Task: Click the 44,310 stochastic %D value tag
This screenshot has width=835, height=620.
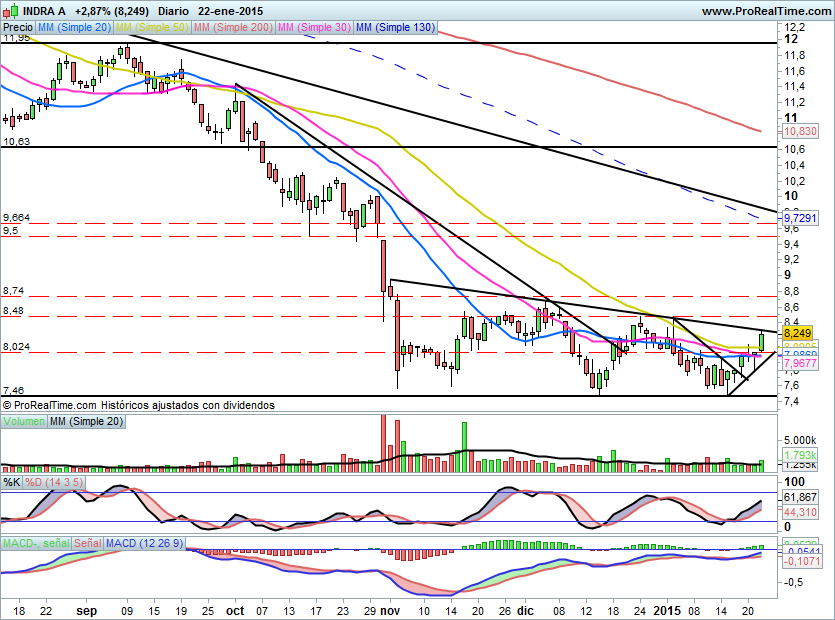Action: click(x=799, y=512)
